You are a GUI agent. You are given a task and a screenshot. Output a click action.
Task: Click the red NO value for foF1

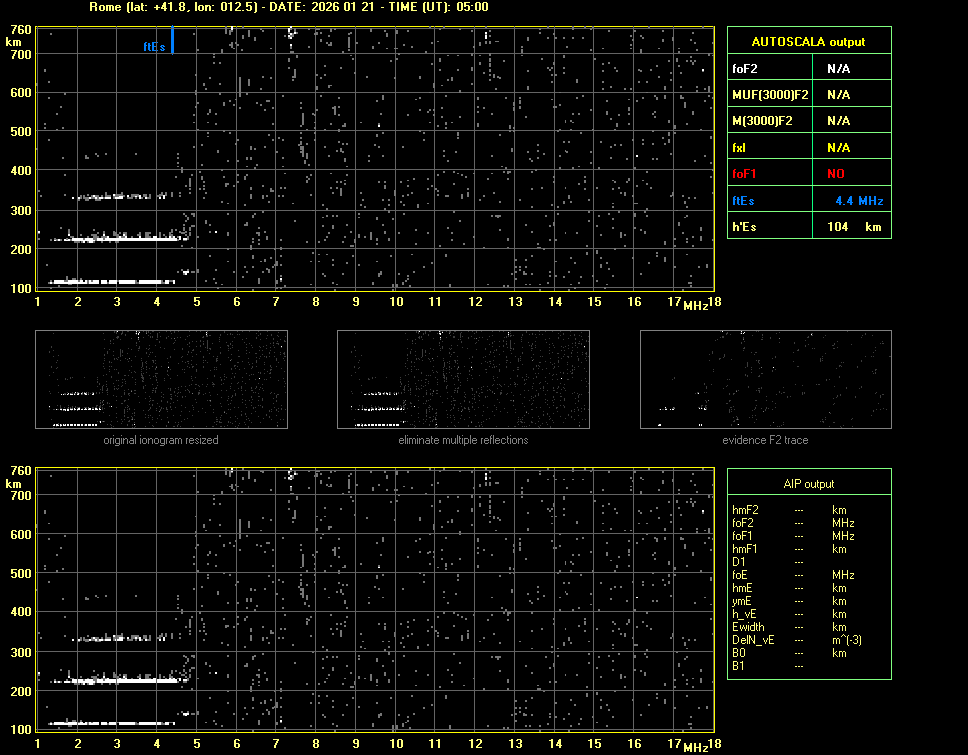(835, 174)
